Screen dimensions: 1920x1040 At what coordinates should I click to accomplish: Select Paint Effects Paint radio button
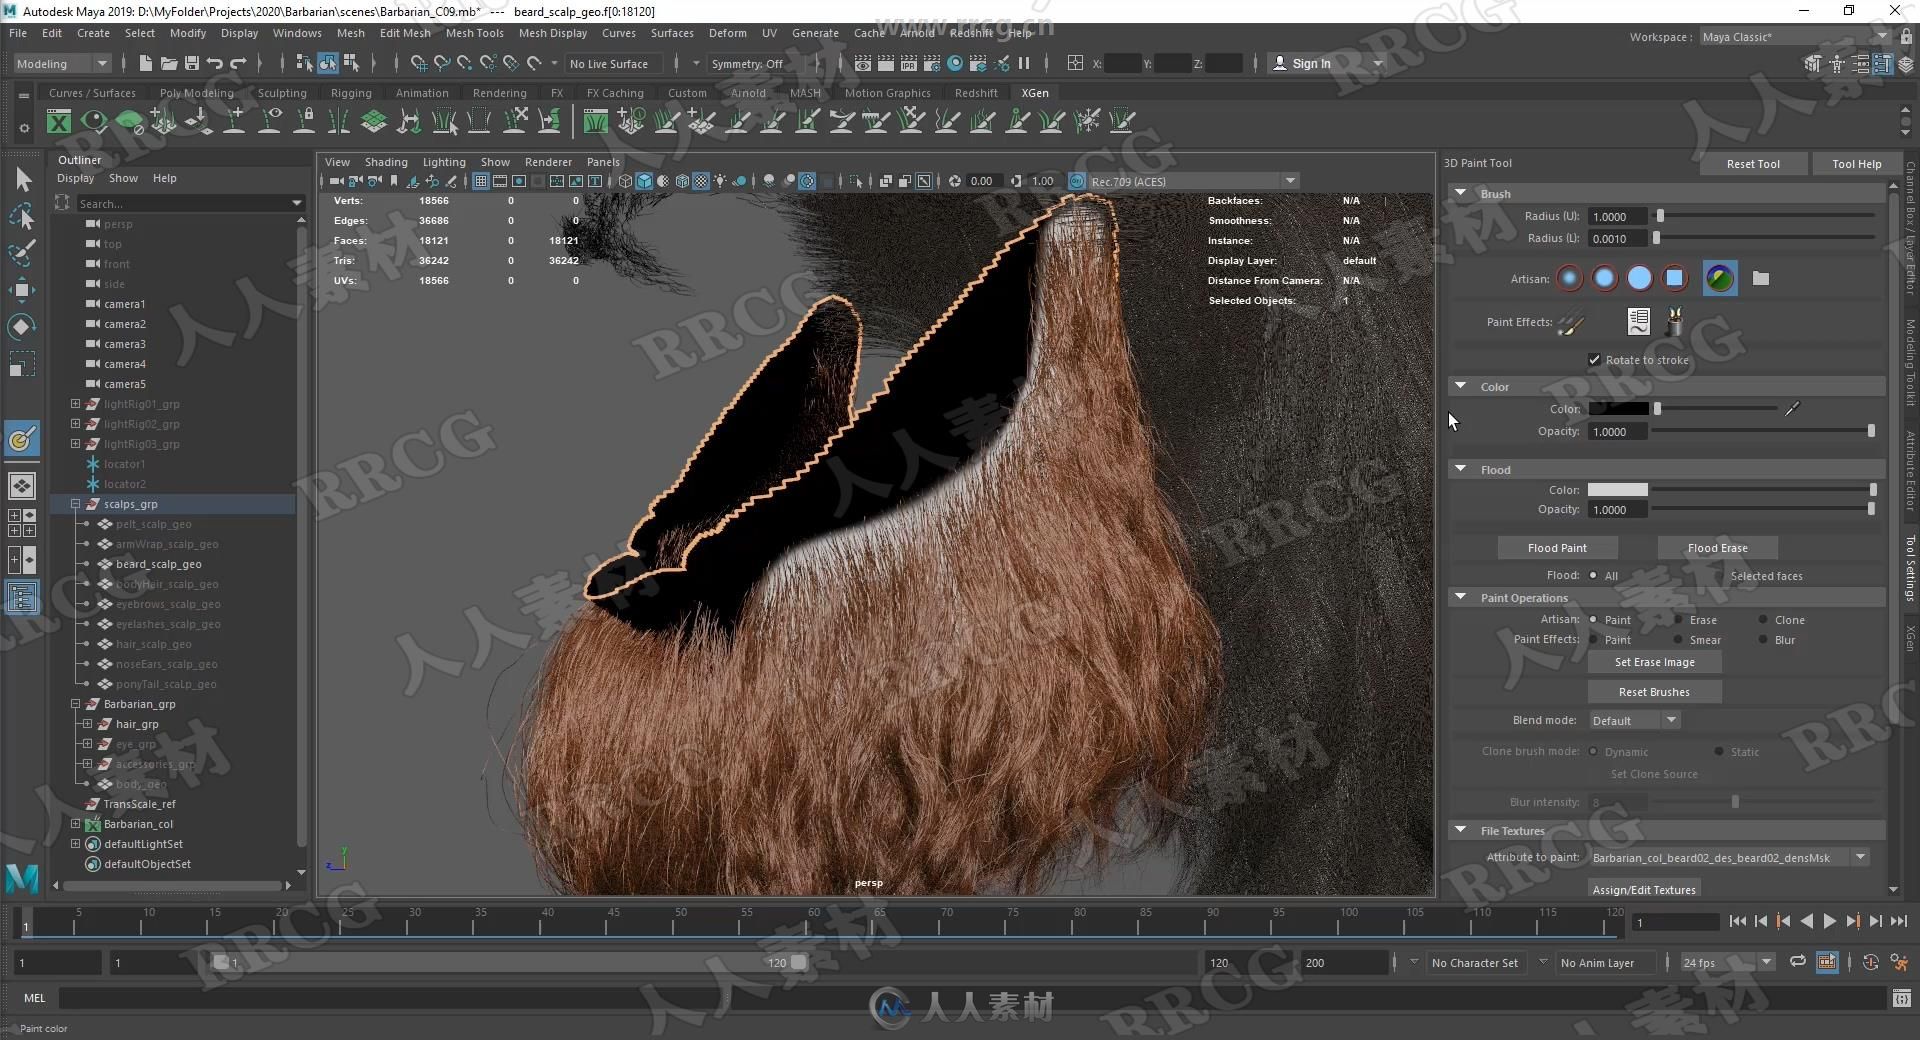click(1593, 639)
